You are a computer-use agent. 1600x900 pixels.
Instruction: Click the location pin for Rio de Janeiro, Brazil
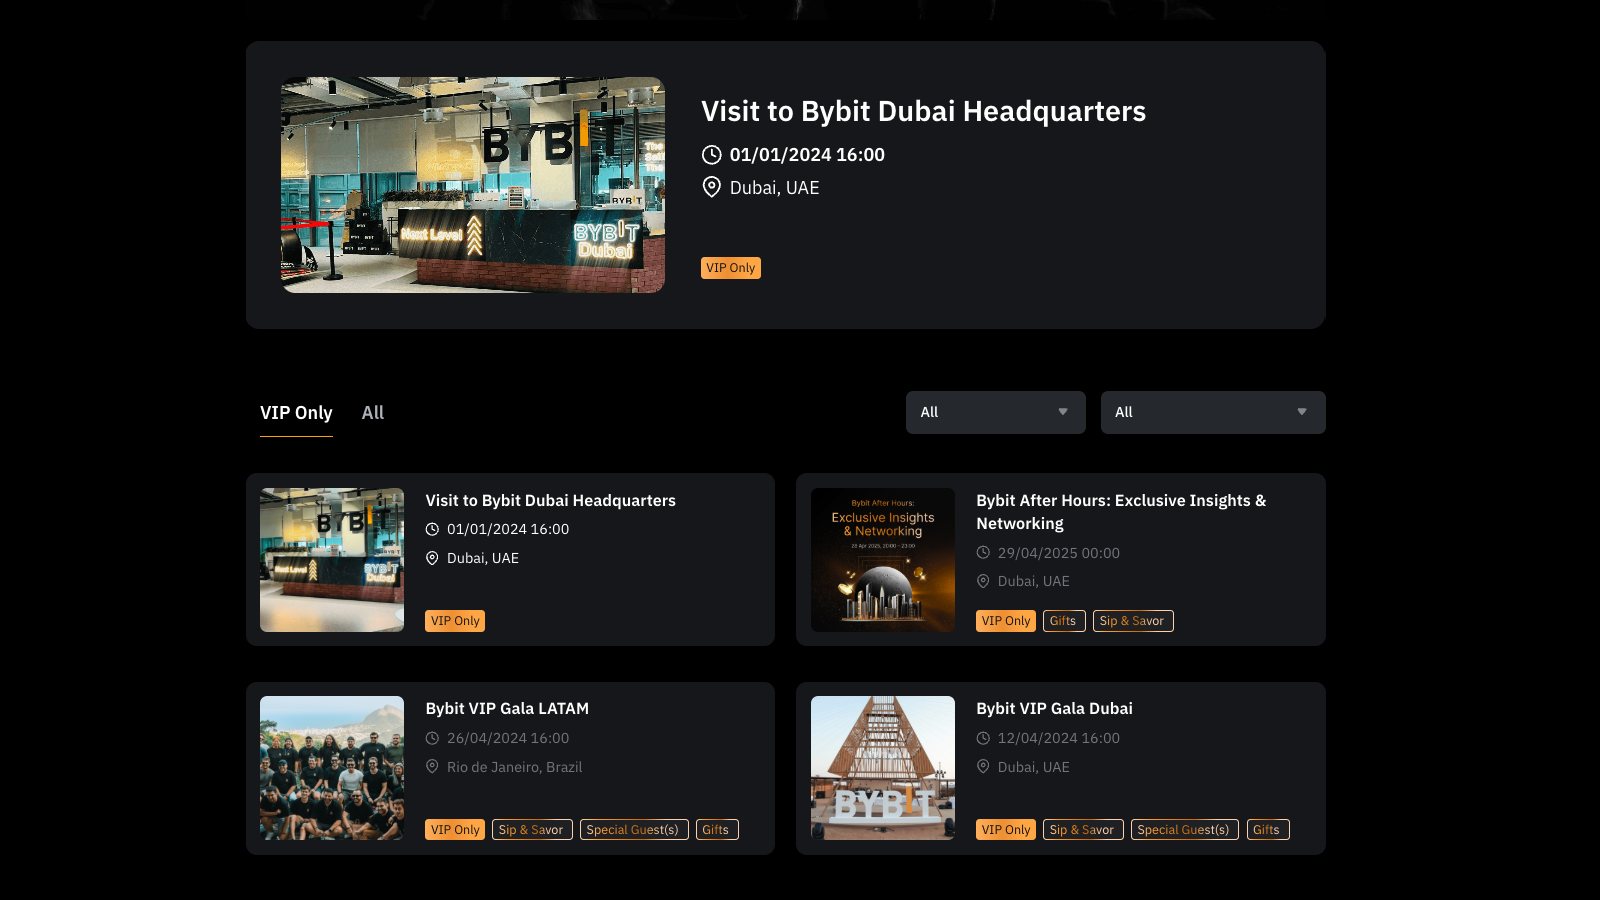point(432,767)
